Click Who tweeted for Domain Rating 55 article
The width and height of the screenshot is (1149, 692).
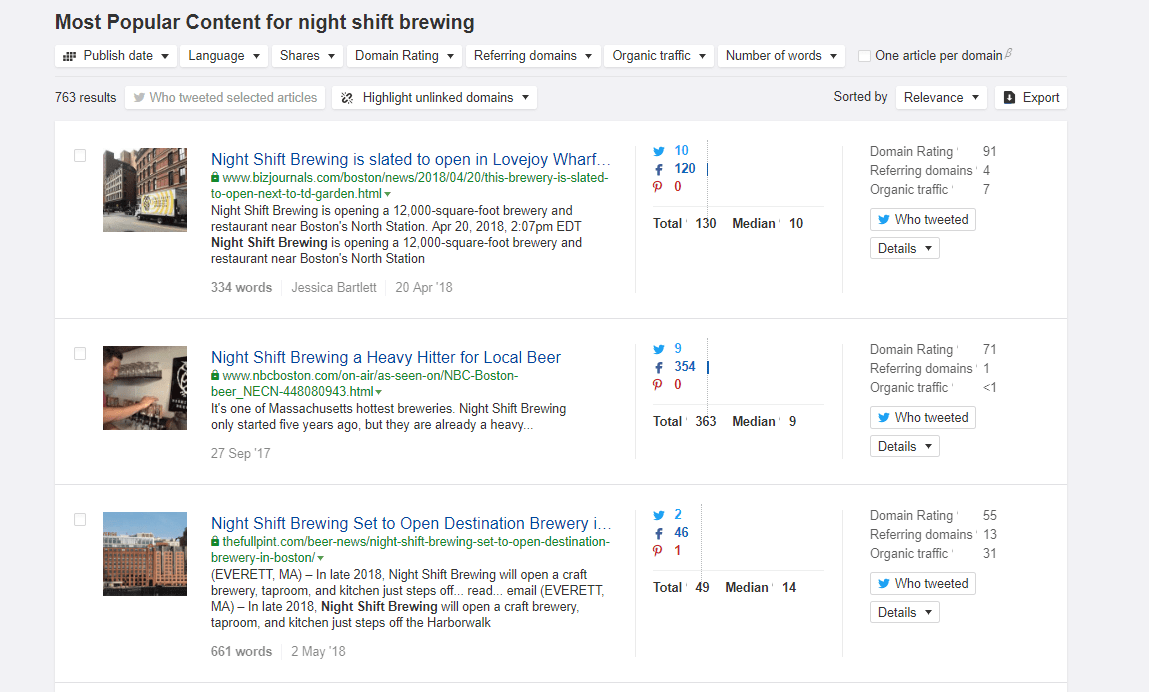[x=923, y=584]
